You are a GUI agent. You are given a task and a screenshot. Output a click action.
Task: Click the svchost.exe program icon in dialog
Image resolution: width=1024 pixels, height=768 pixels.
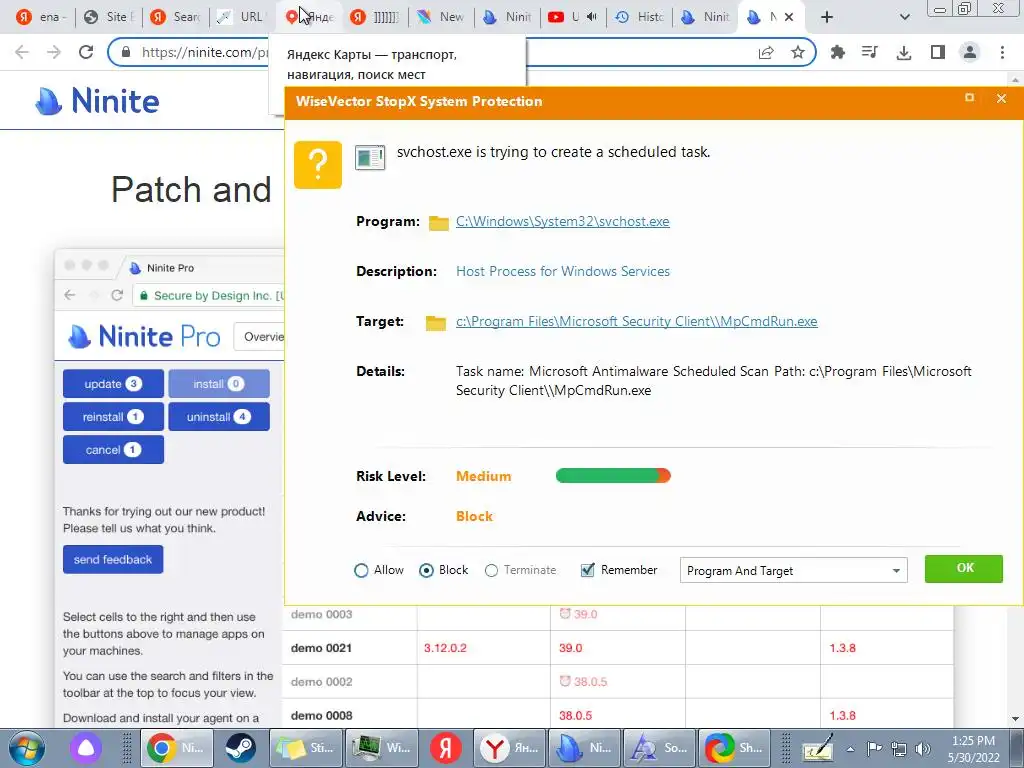(370, 157)
